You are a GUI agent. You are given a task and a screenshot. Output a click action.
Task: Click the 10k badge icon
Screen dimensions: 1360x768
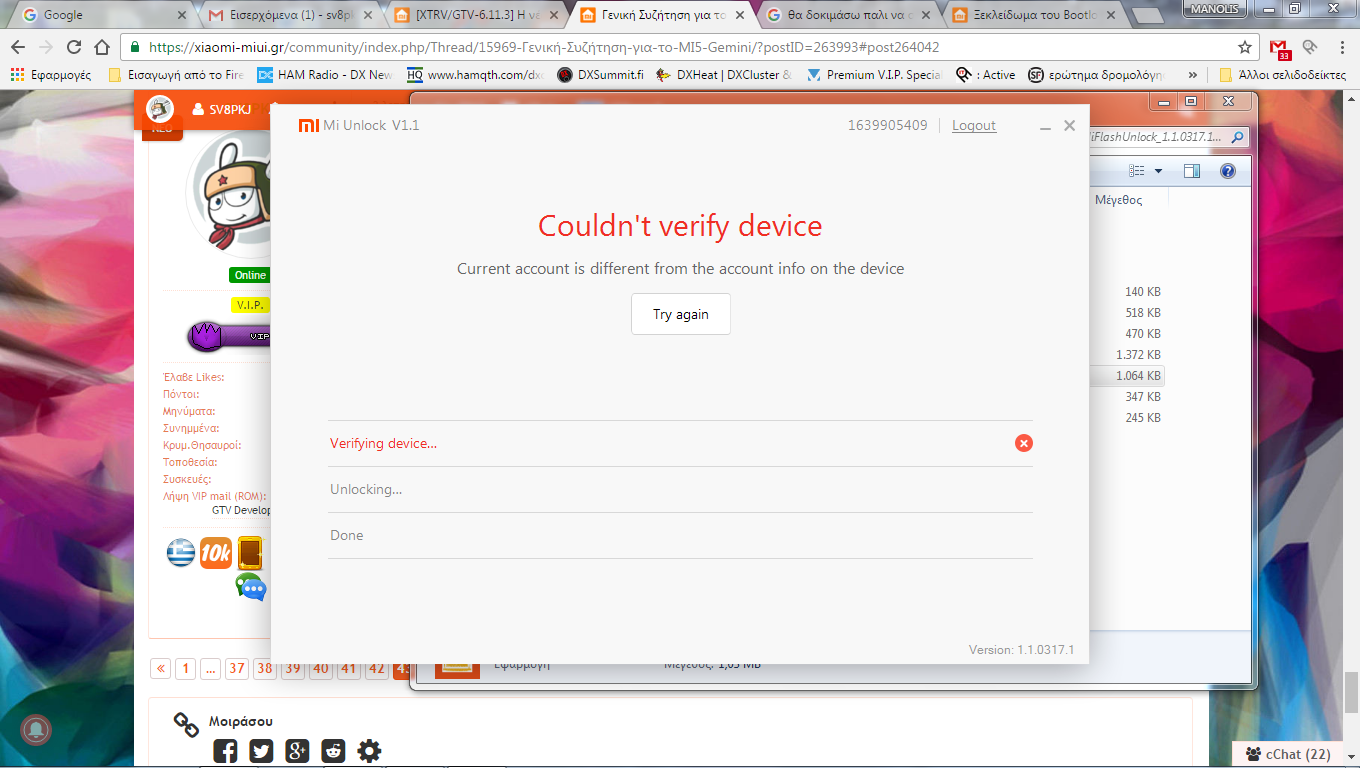216,553
